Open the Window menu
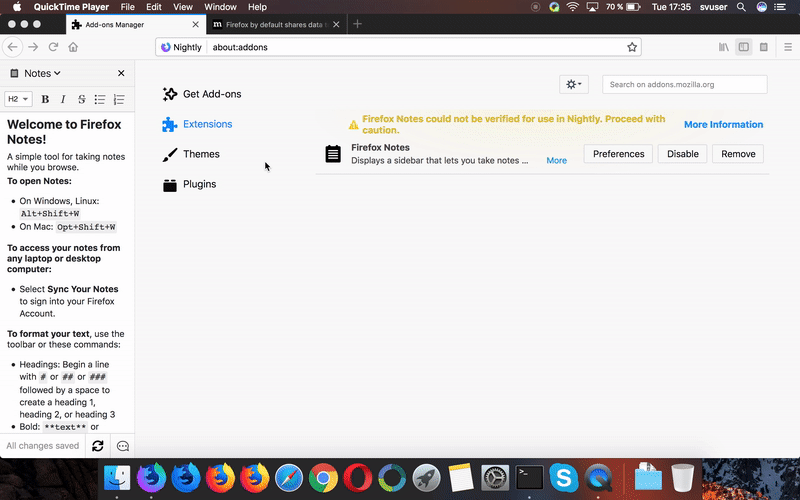800x500 pixels. (x=220, y=7)
